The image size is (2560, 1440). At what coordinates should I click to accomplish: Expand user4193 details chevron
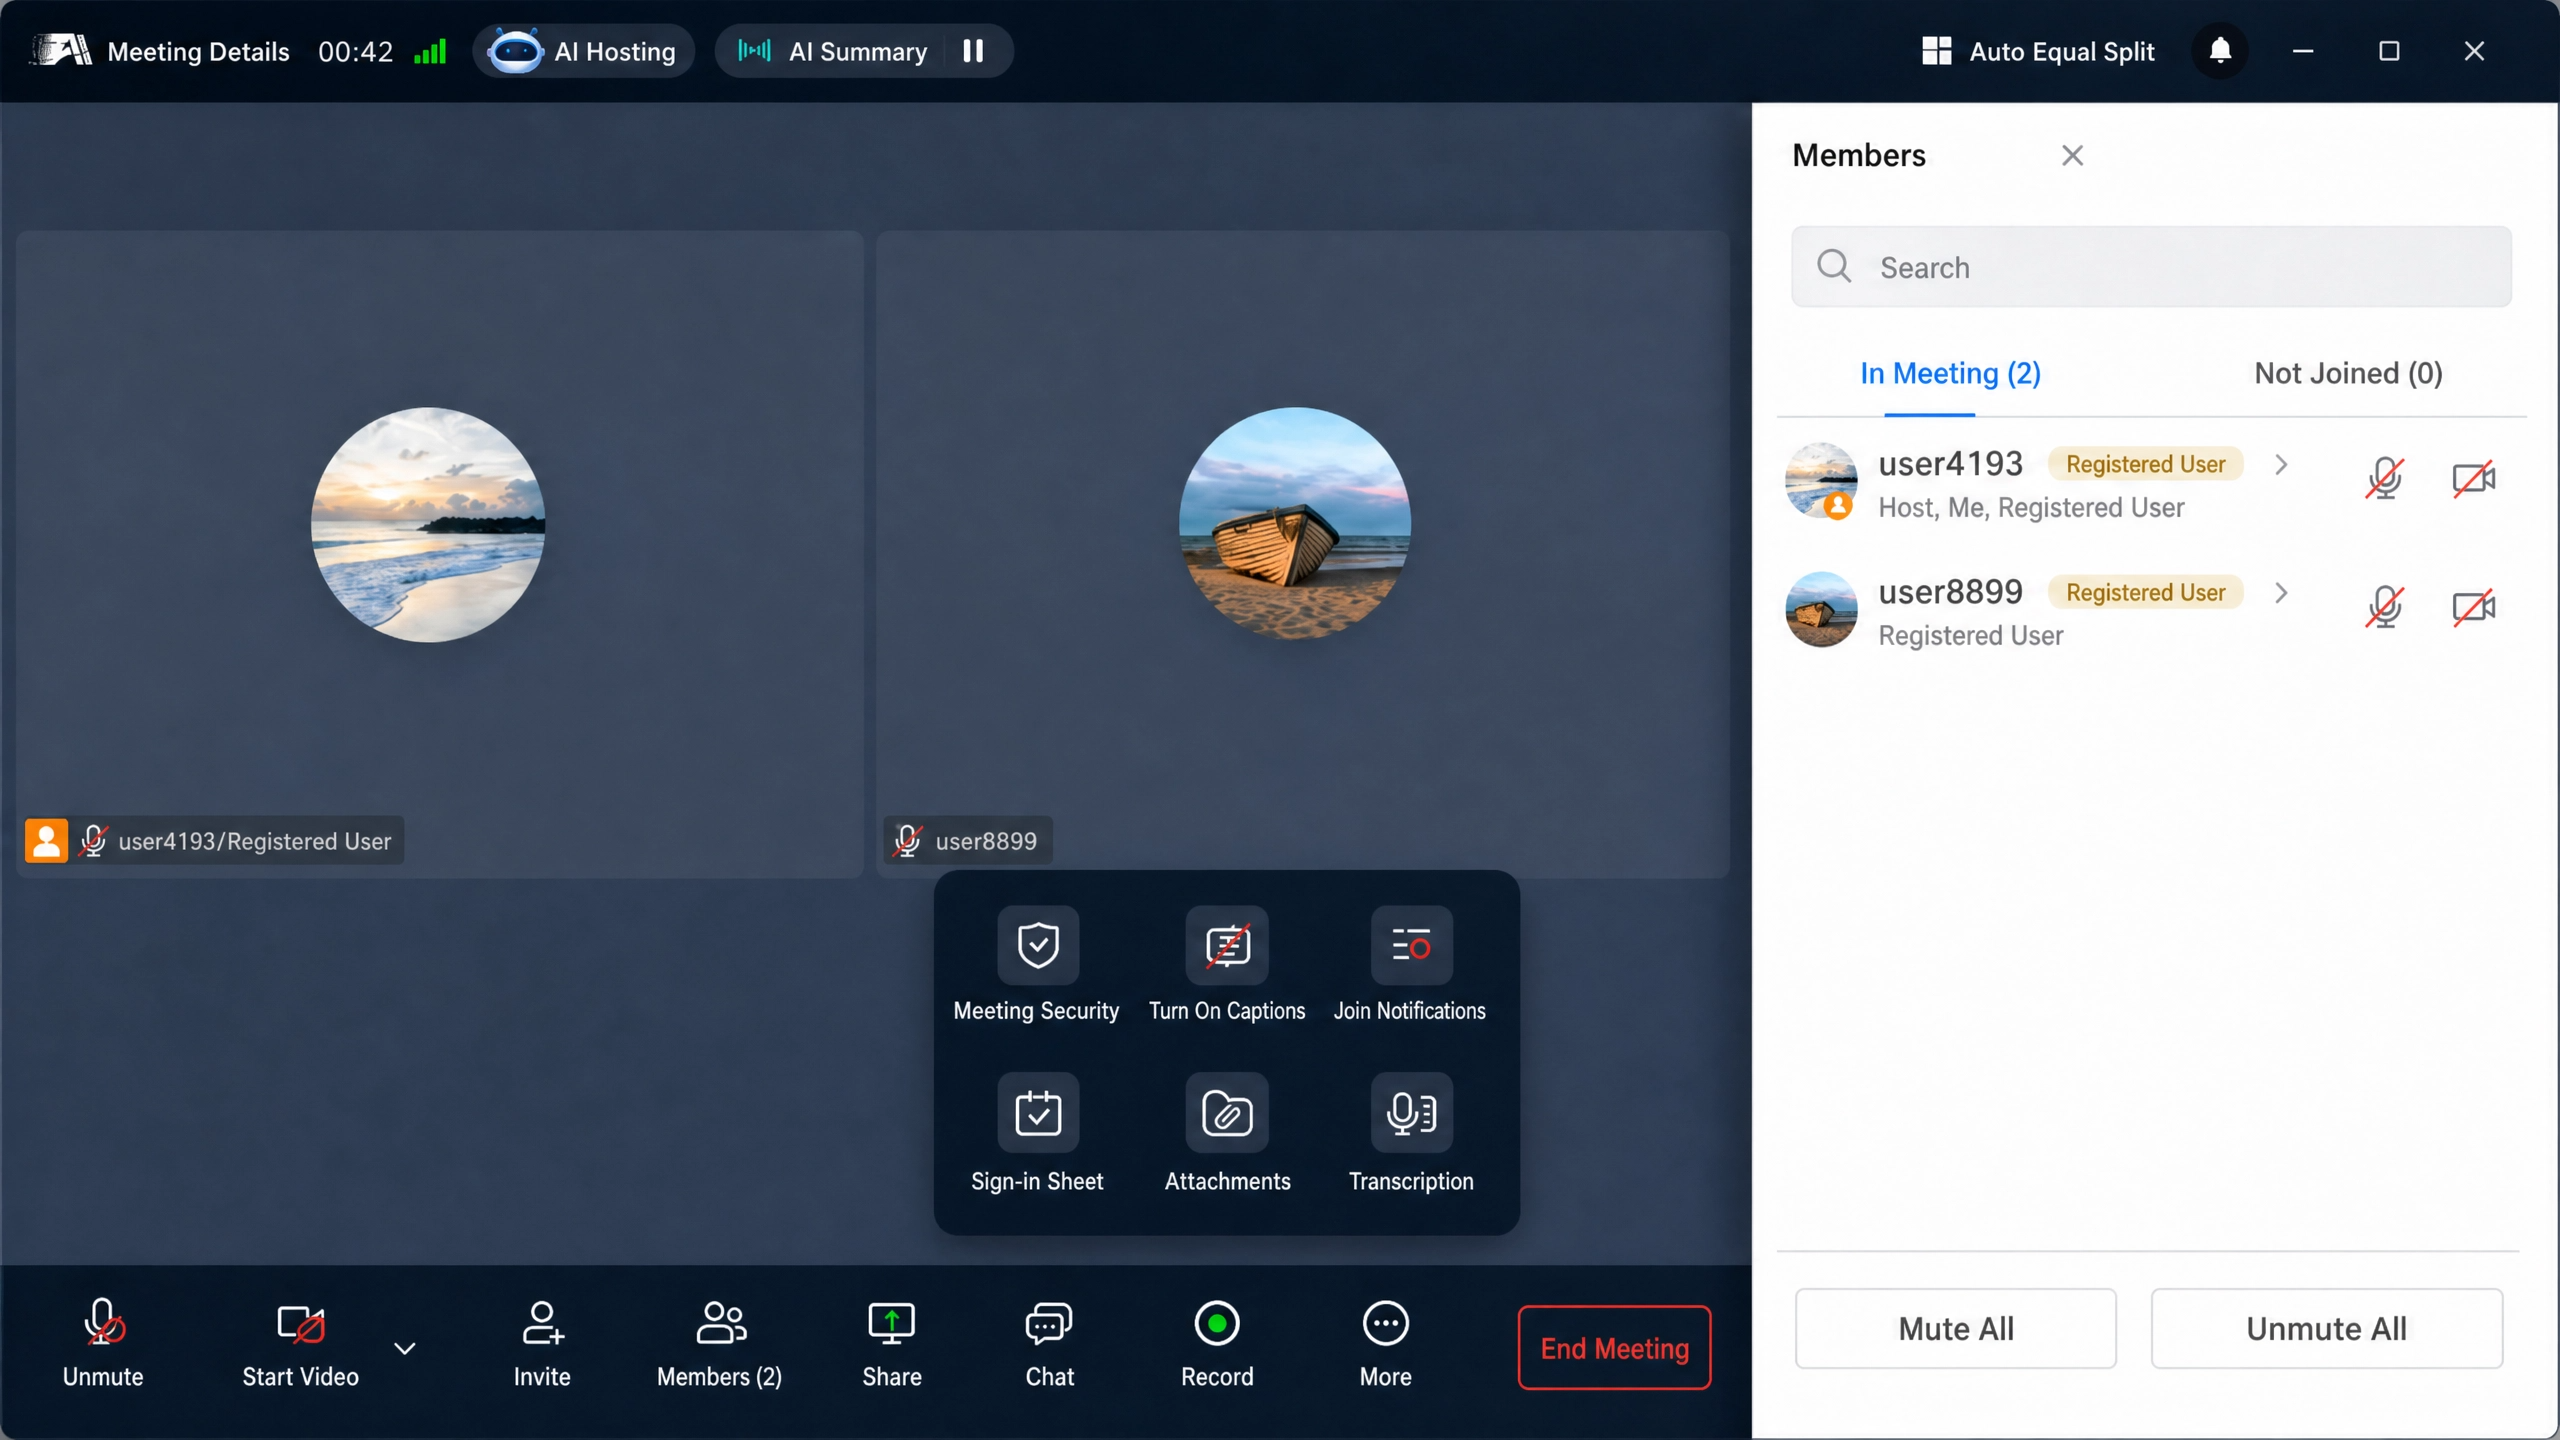2281,464
